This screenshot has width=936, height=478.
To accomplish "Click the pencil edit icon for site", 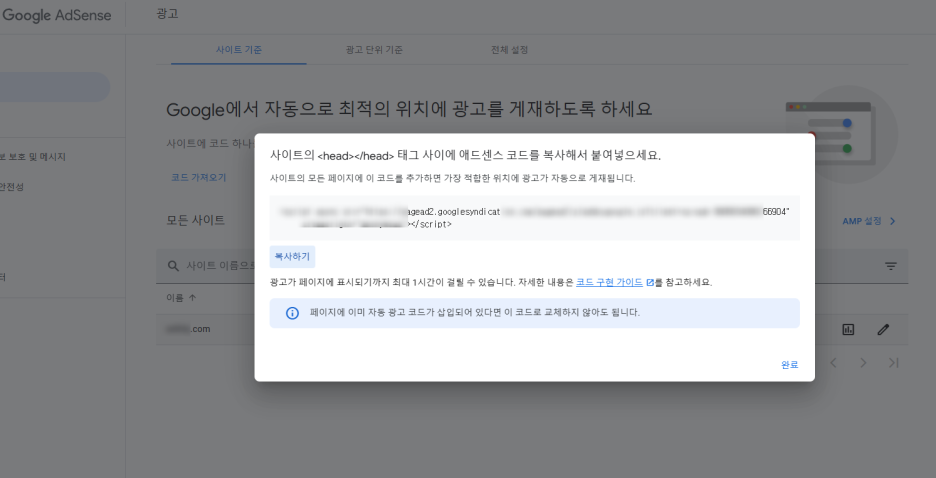I will (x=883, y=329).
